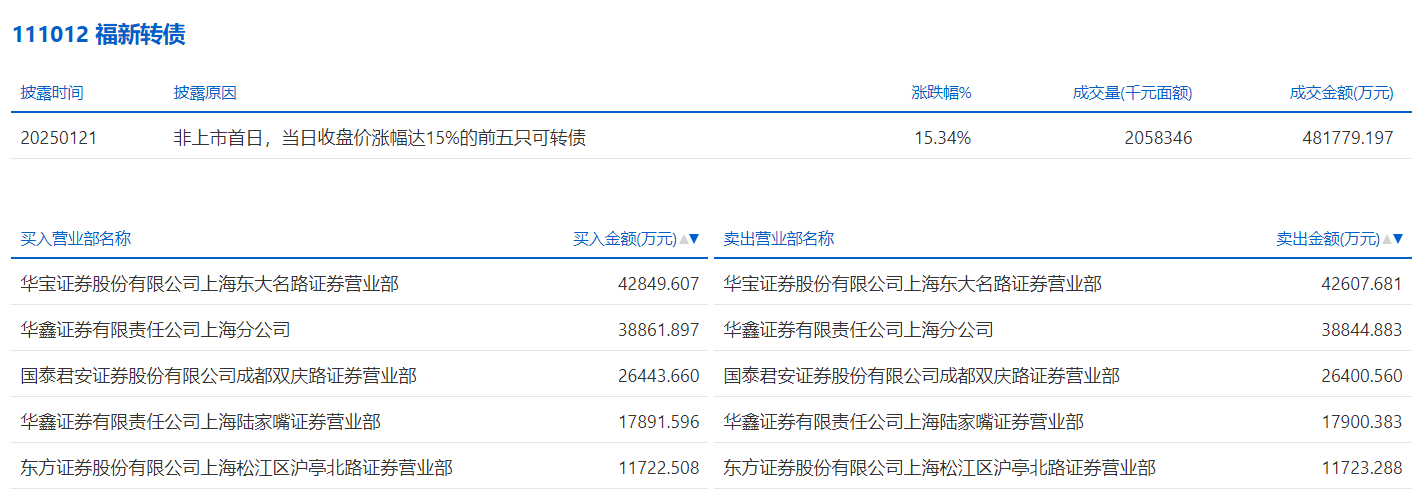
Task: Click the 买入金额(万元) column header
Action: point(625,239)
